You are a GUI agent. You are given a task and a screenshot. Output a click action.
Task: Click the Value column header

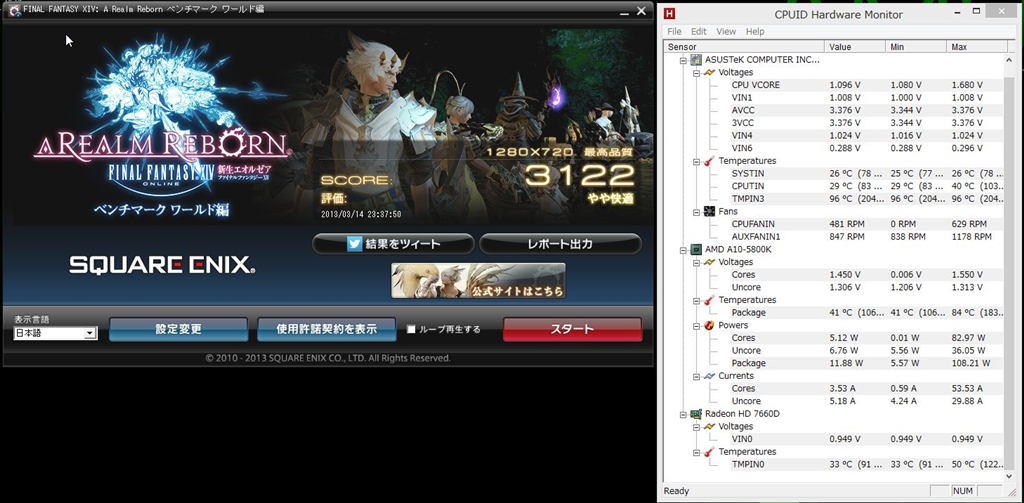855,47
